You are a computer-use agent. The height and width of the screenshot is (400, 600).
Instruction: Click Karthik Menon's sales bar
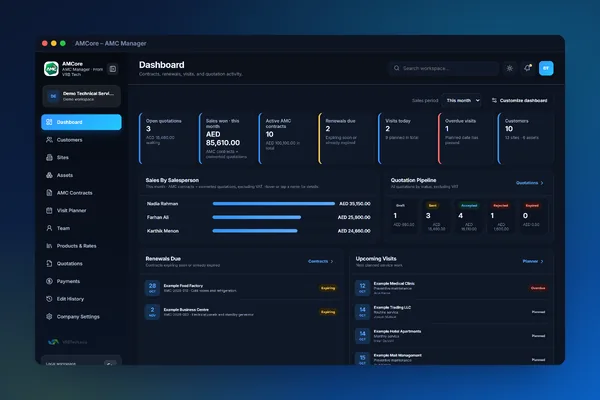pos(255,231)
